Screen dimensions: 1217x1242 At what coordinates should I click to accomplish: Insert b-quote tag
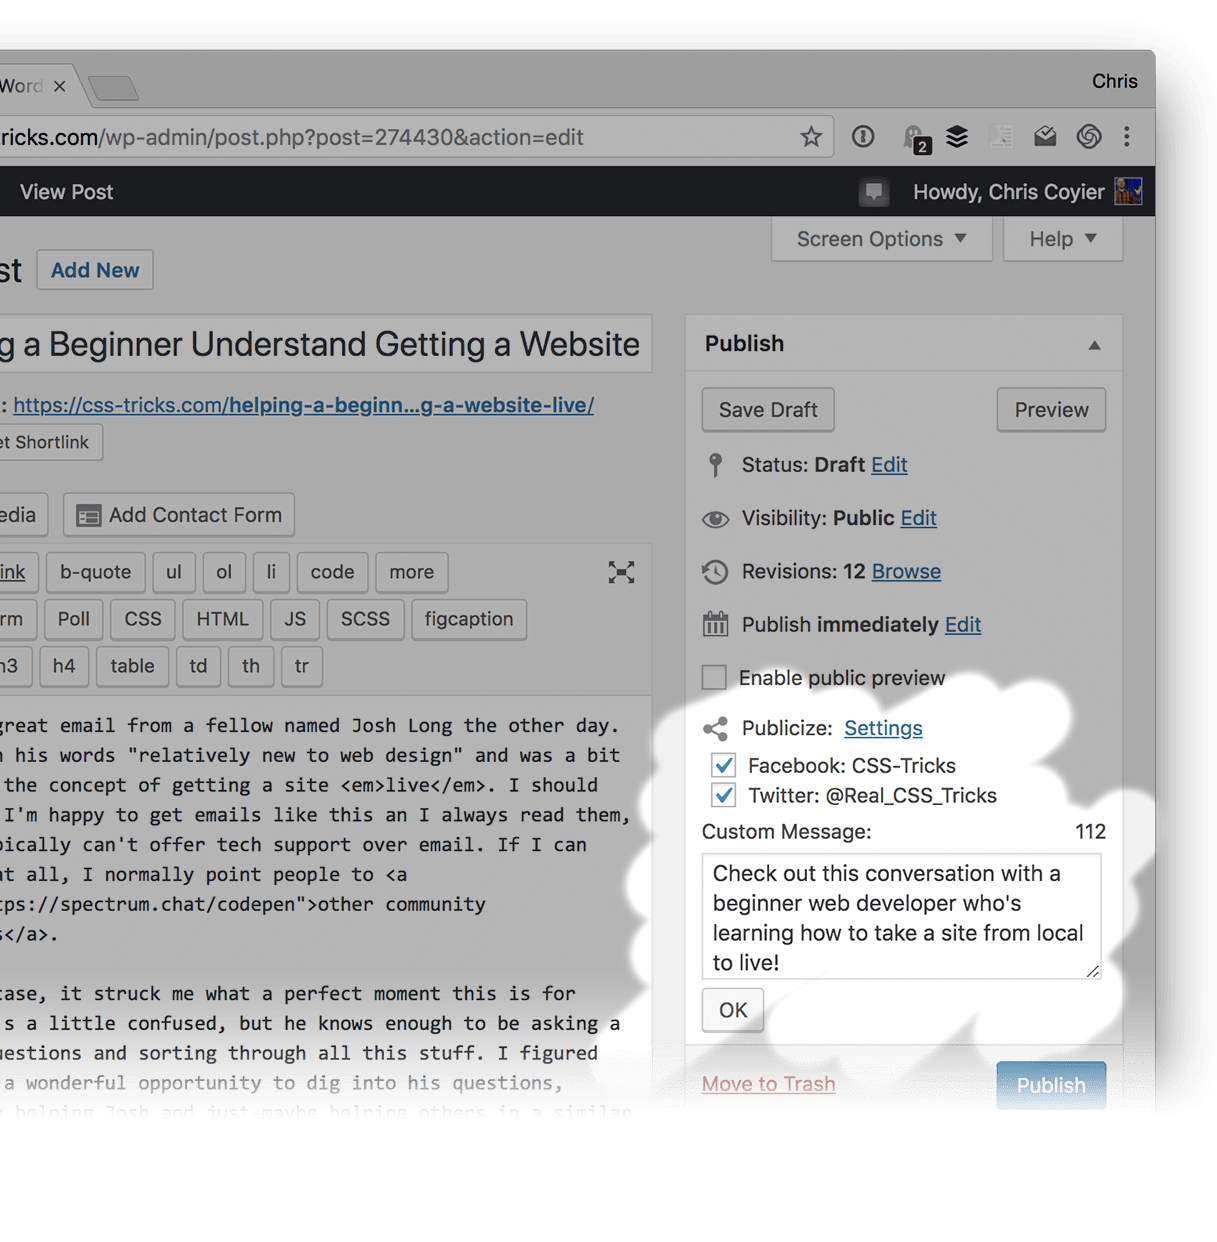point(95,572)
